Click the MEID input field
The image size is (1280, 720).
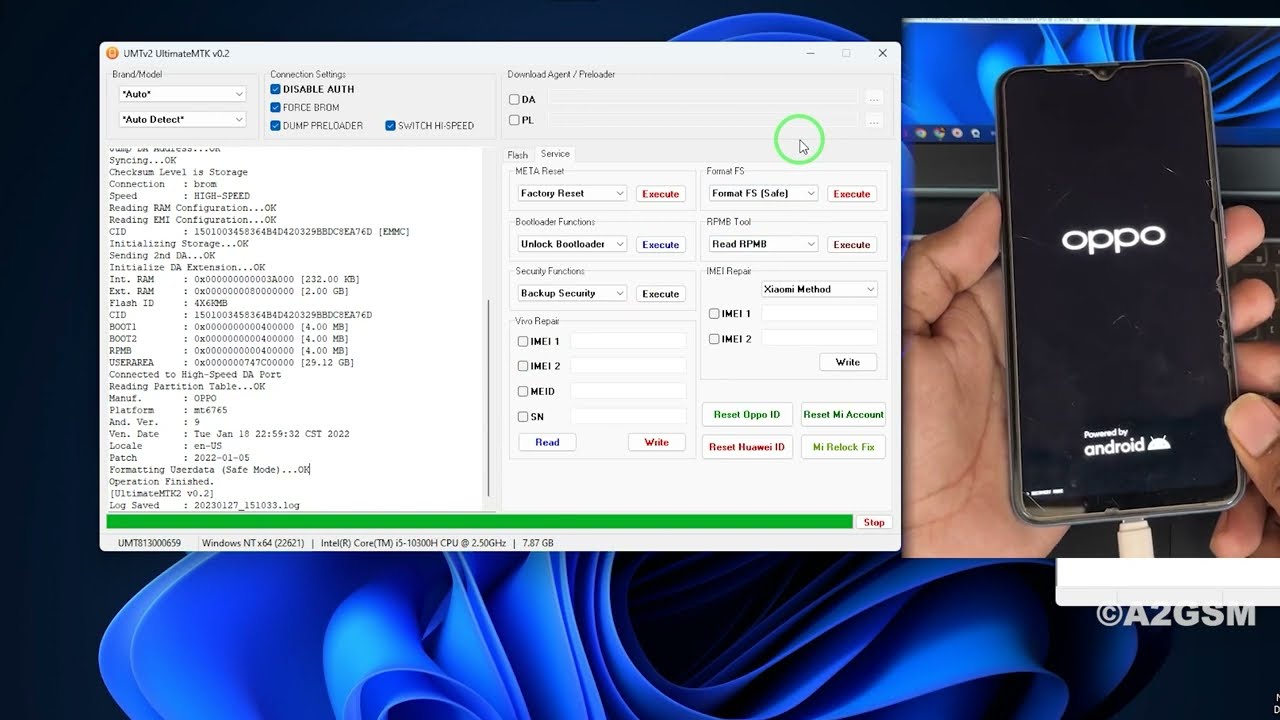click(628, 391)
